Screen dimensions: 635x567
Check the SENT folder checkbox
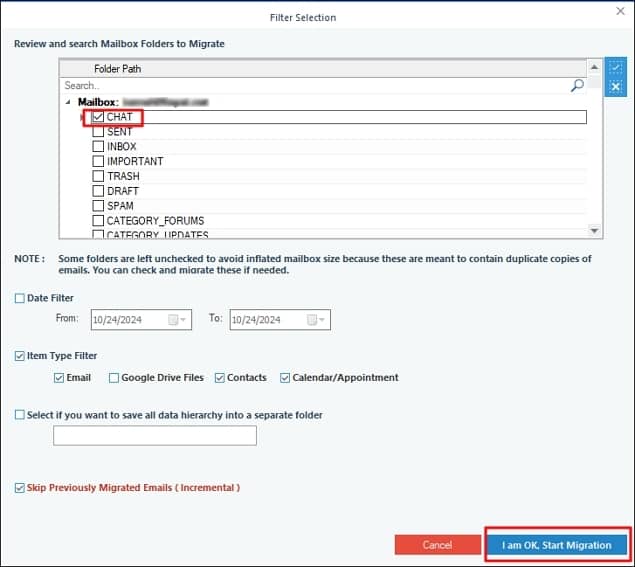click(98, 132)
